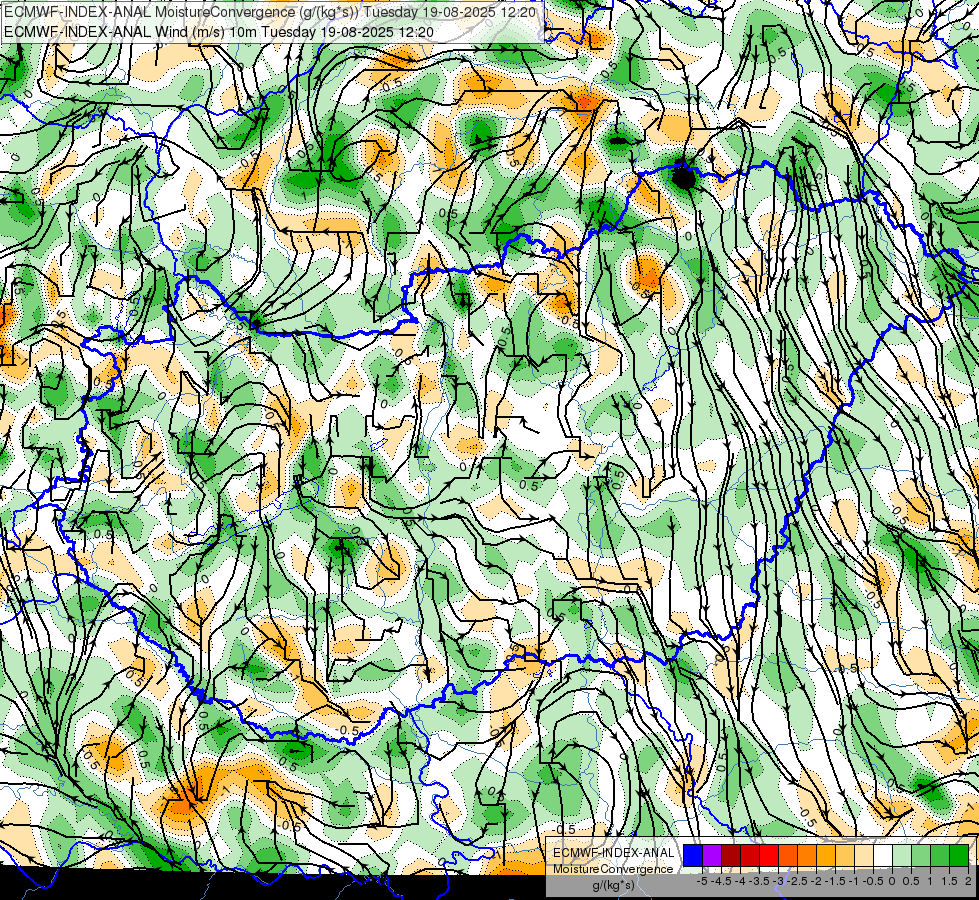This screenshot has width=979, height=900.
Task: Click the g/(kg*s) unit label in legend
Action: 614,885
